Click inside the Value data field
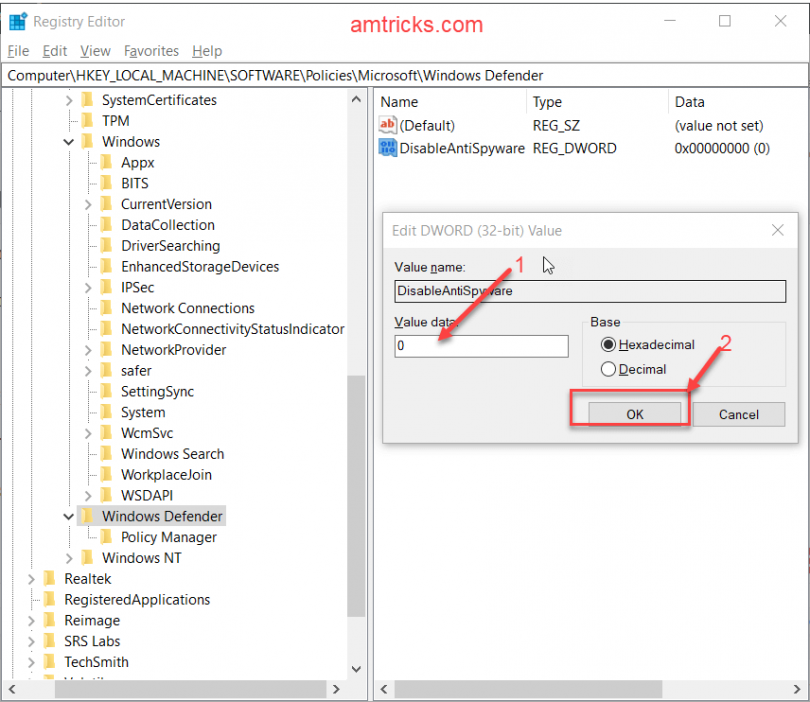Viewport: 810px width, 702px height. pos(480,345)
